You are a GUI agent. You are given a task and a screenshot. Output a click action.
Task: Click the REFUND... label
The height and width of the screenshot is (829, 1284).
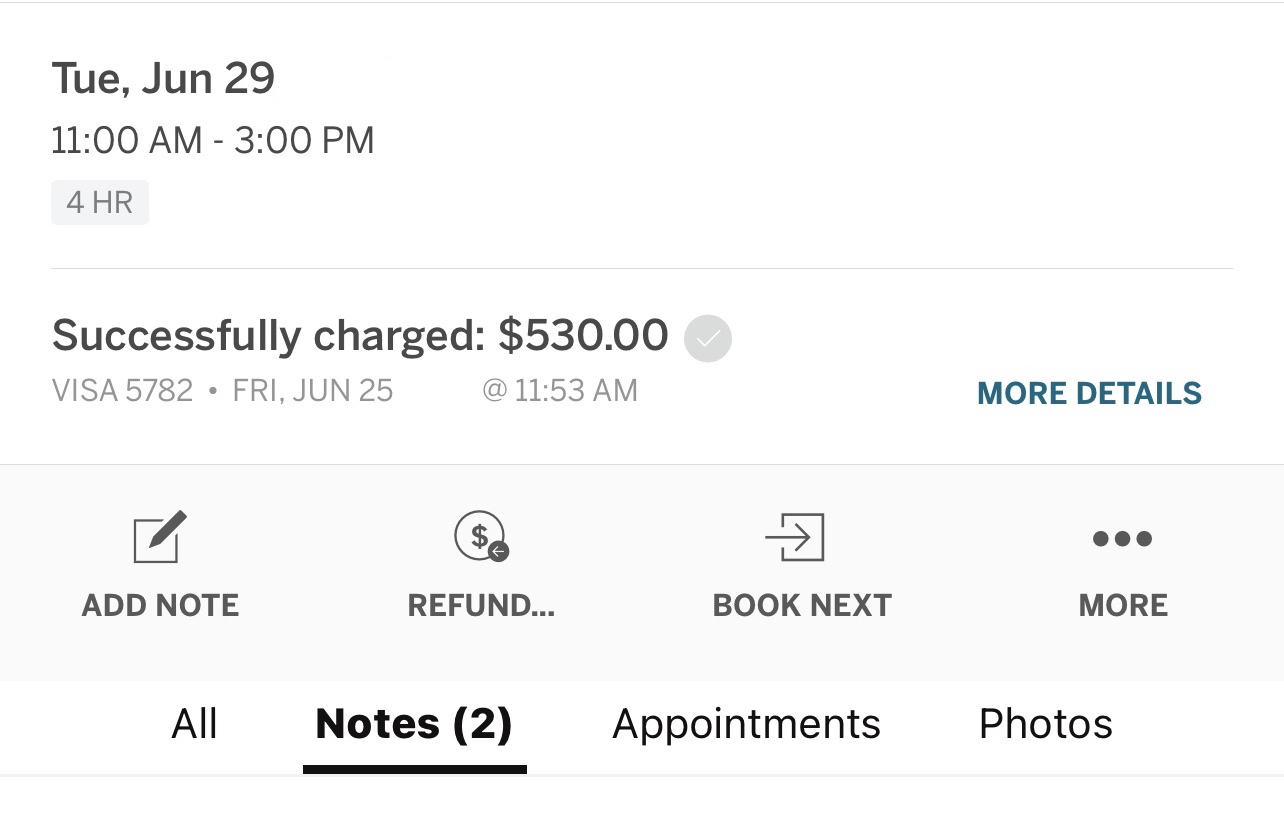click(481, 605)
